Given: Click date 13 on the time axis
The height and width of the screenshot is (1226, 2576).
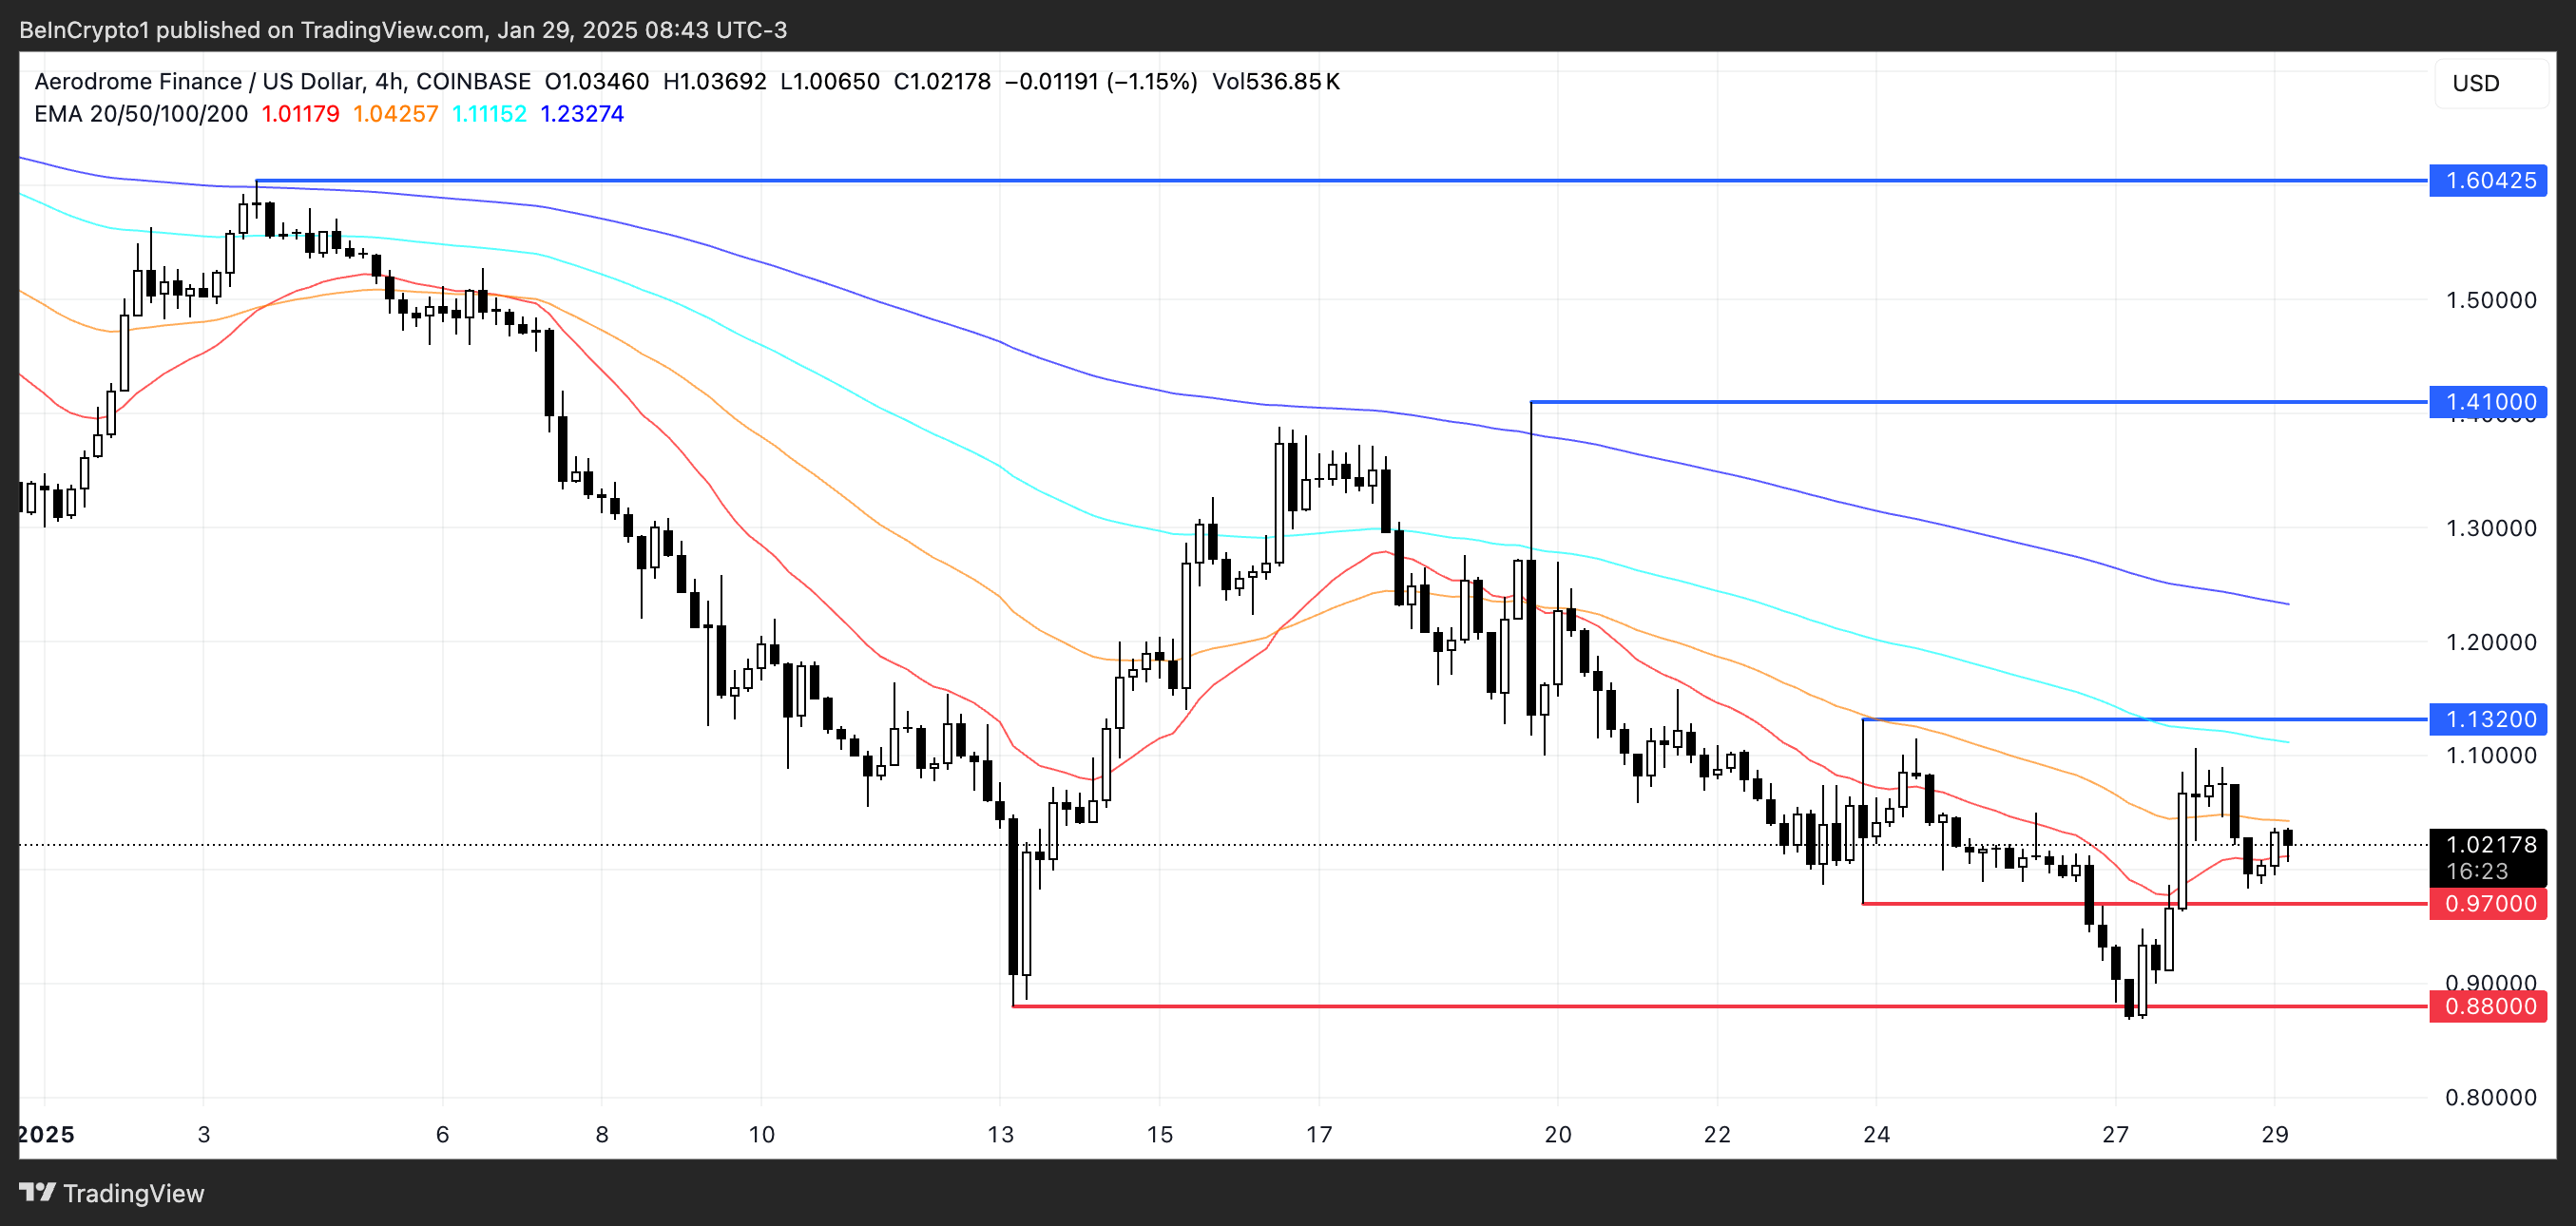Looking at the screenshot, I should coord(1001,1134).
